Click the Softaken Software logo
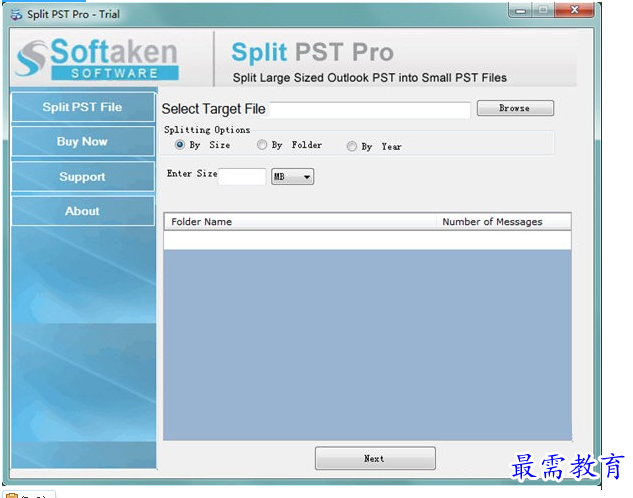 [x=96, y=58]
